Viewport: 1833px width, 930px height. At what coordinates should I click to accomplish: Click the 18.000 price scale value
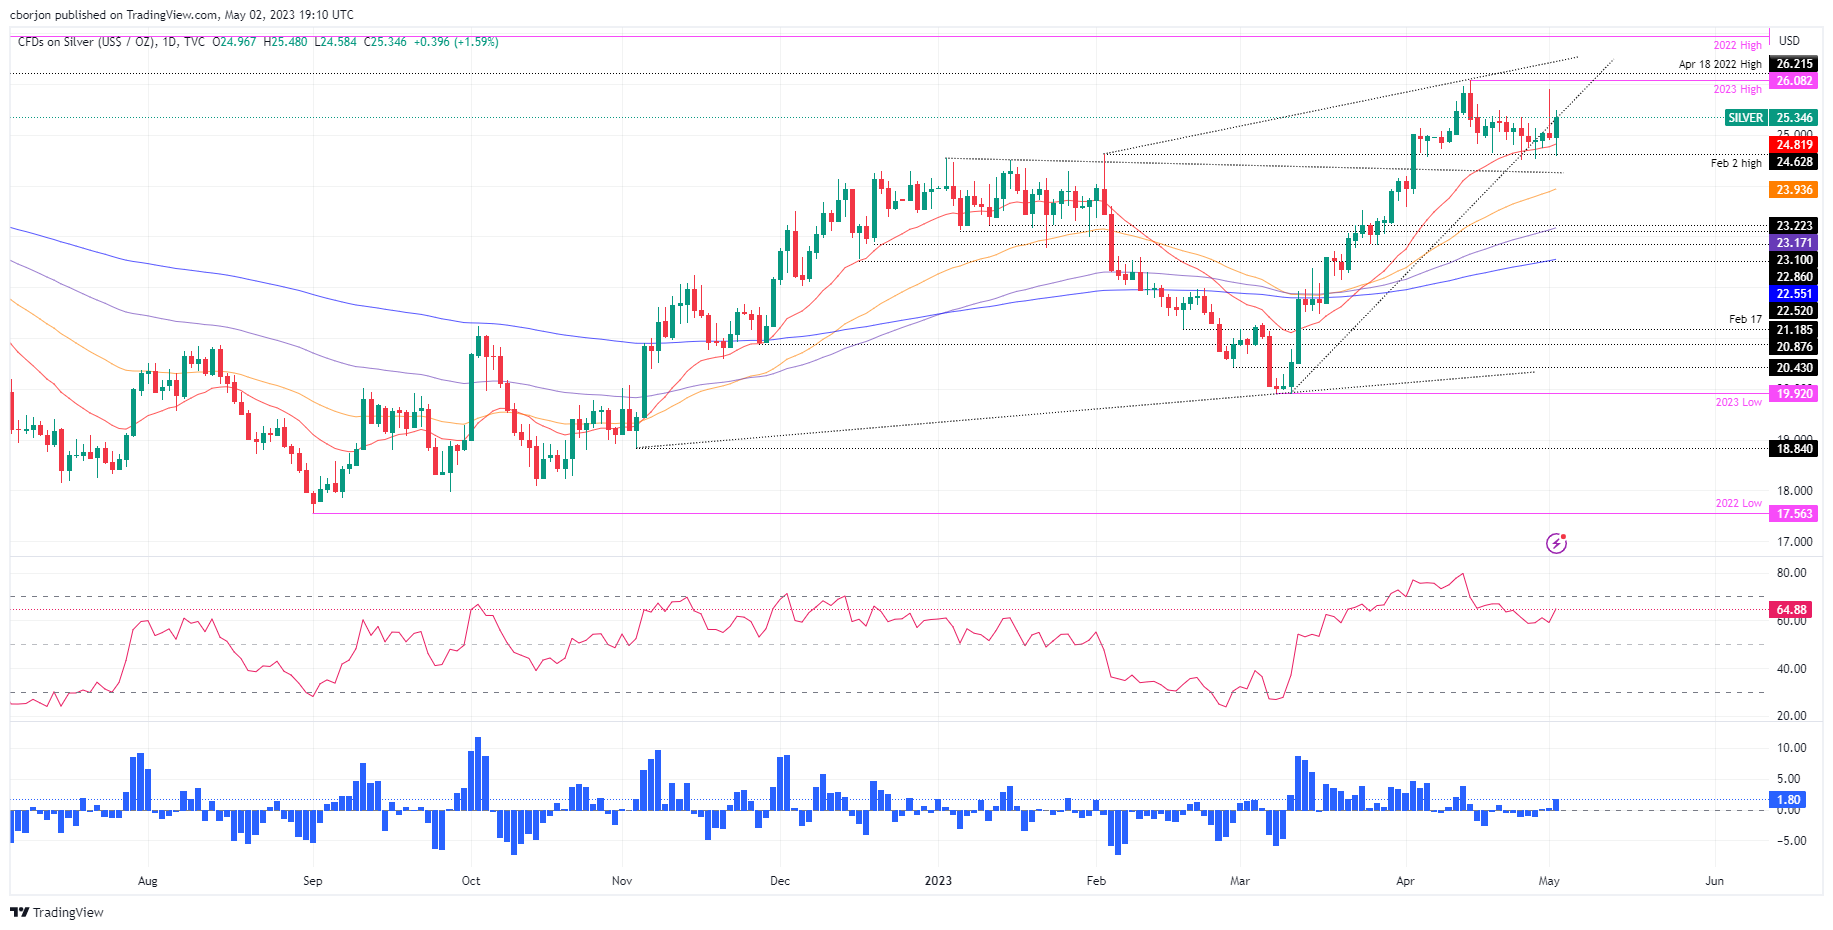click(x=1795, y=491)
